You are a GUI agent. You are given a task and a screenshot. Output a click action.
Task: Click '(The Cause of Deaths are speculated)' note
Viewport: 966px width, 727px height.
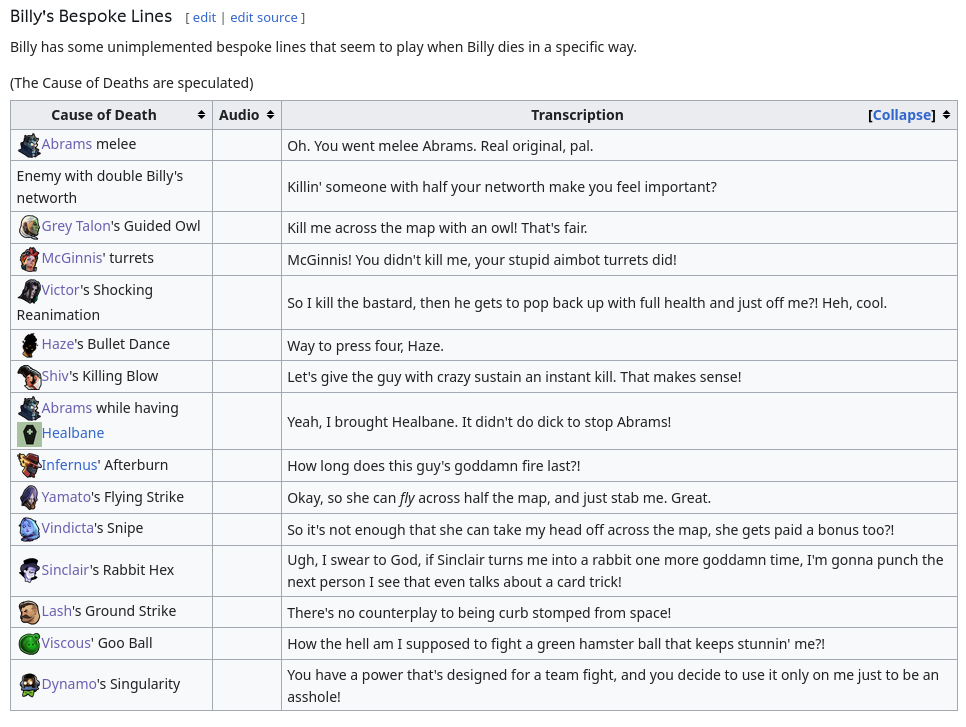point(132,83)
